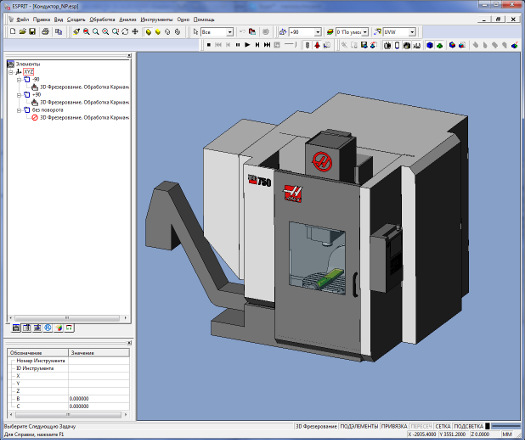Toggle the ПРИВЯЗКА snap mode in status bar
The width and height of the screenshot is (525, 440).
394,426
